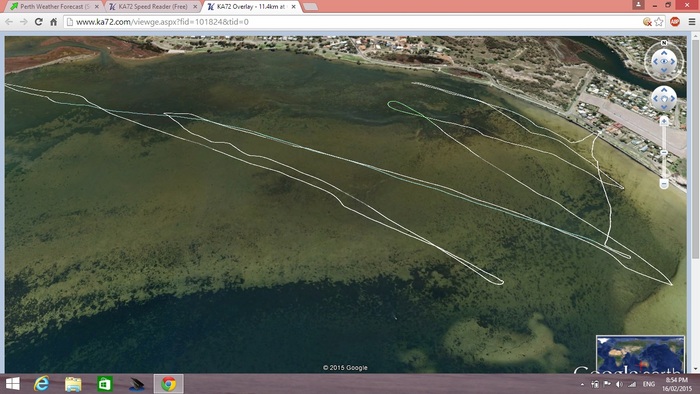Pan down using the move joystick arrow
Viewport: 700px width, 394px height.
(664, 107)
